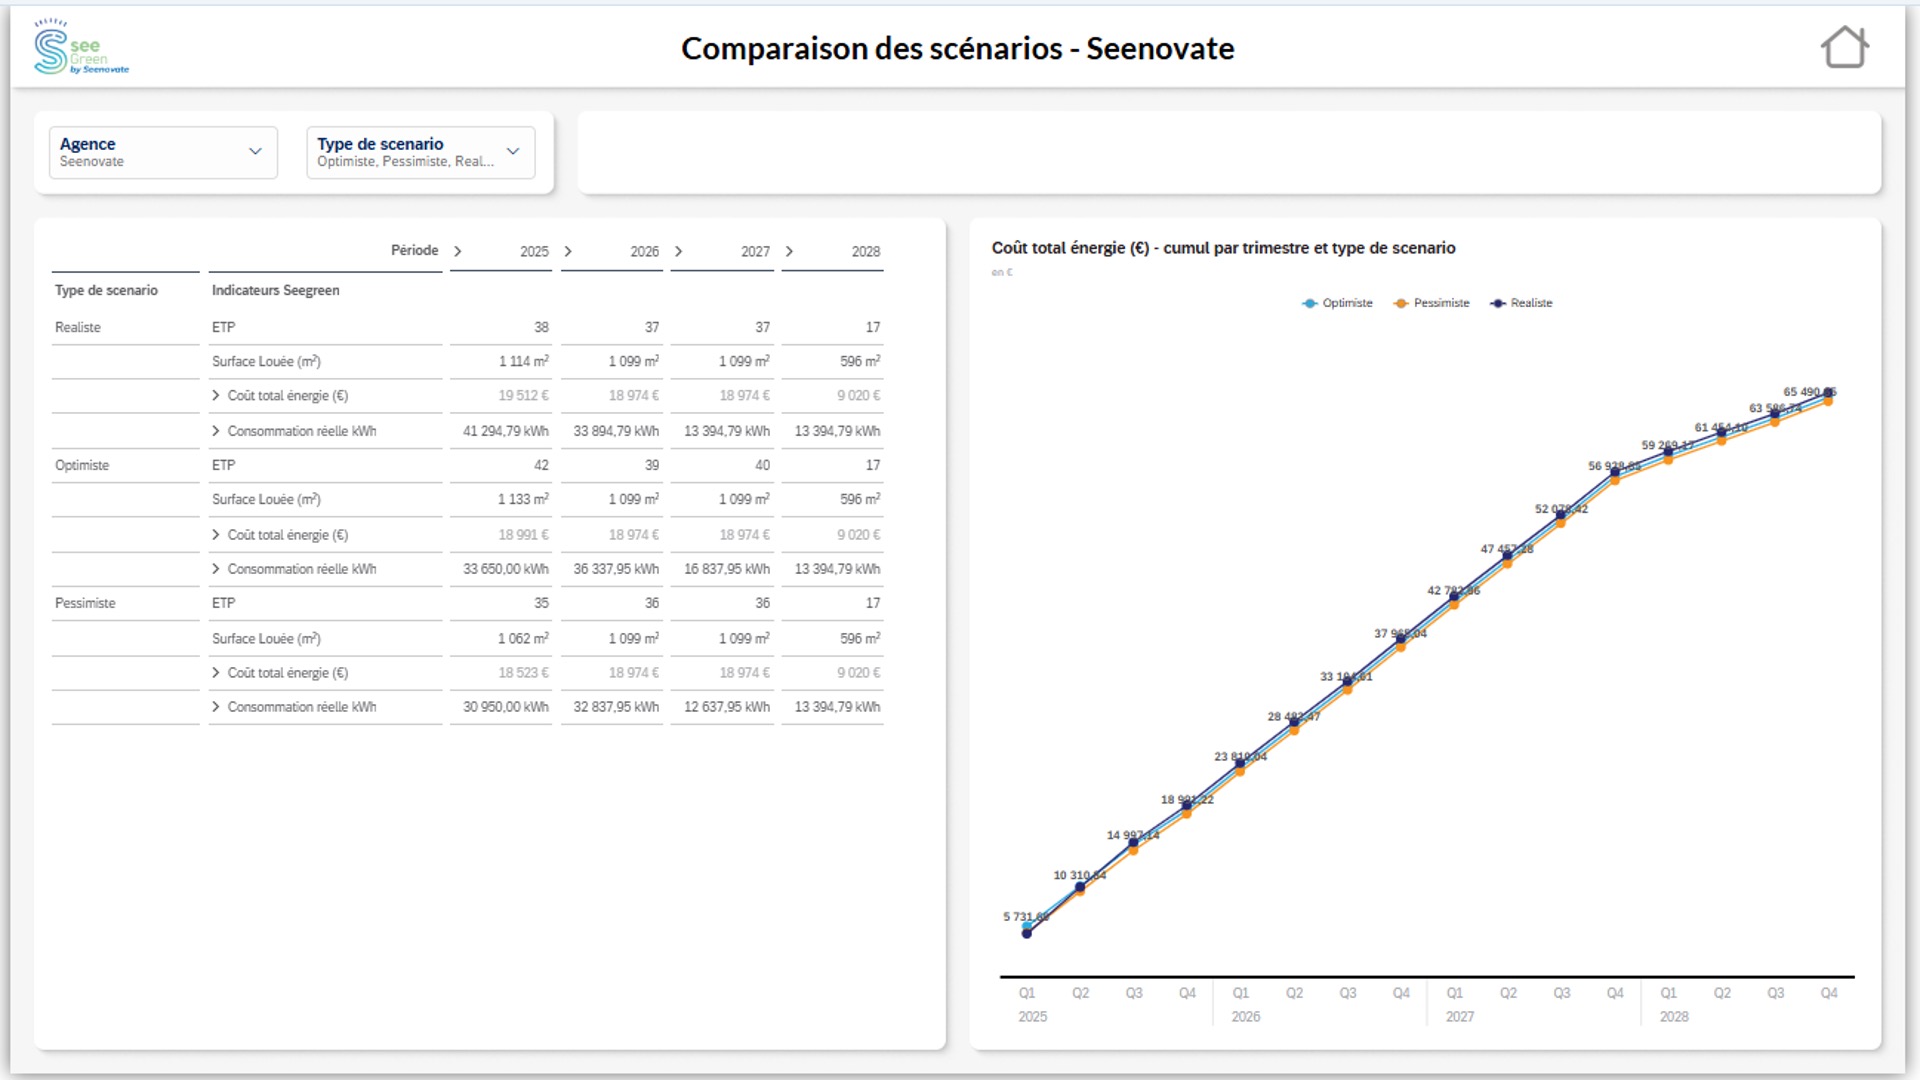Expand Realiste Coût total énergie row

216,396
